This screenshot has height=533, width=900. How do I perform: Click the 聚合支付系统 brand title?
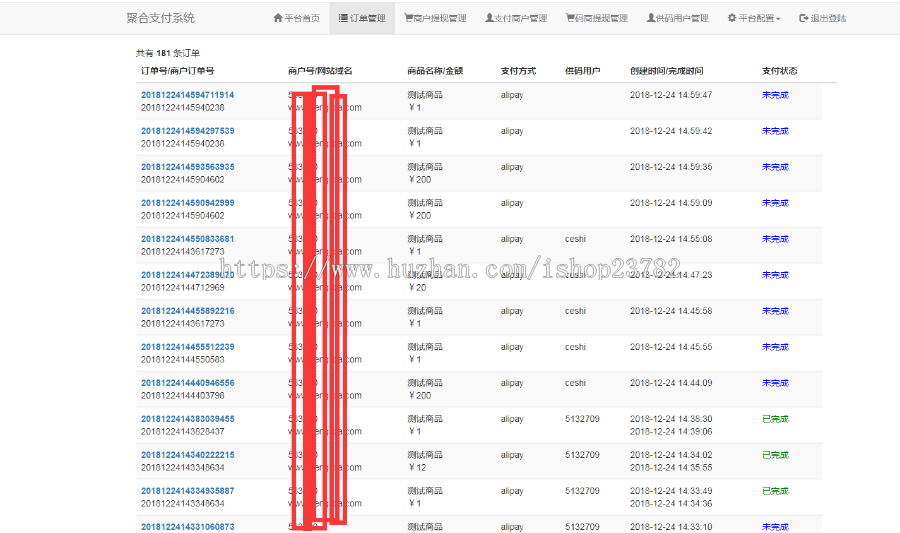click(x=161, y=18)
